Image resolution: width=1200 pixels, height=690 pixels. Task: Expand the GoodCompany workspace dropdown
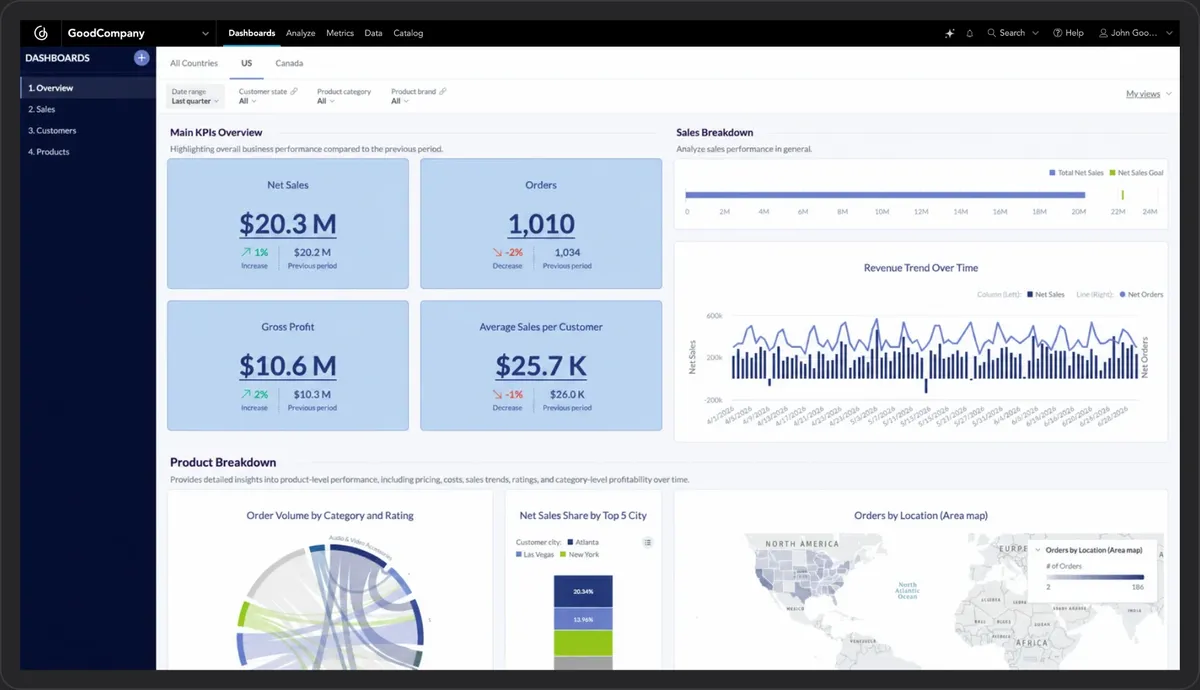click(x=205, y=33)
